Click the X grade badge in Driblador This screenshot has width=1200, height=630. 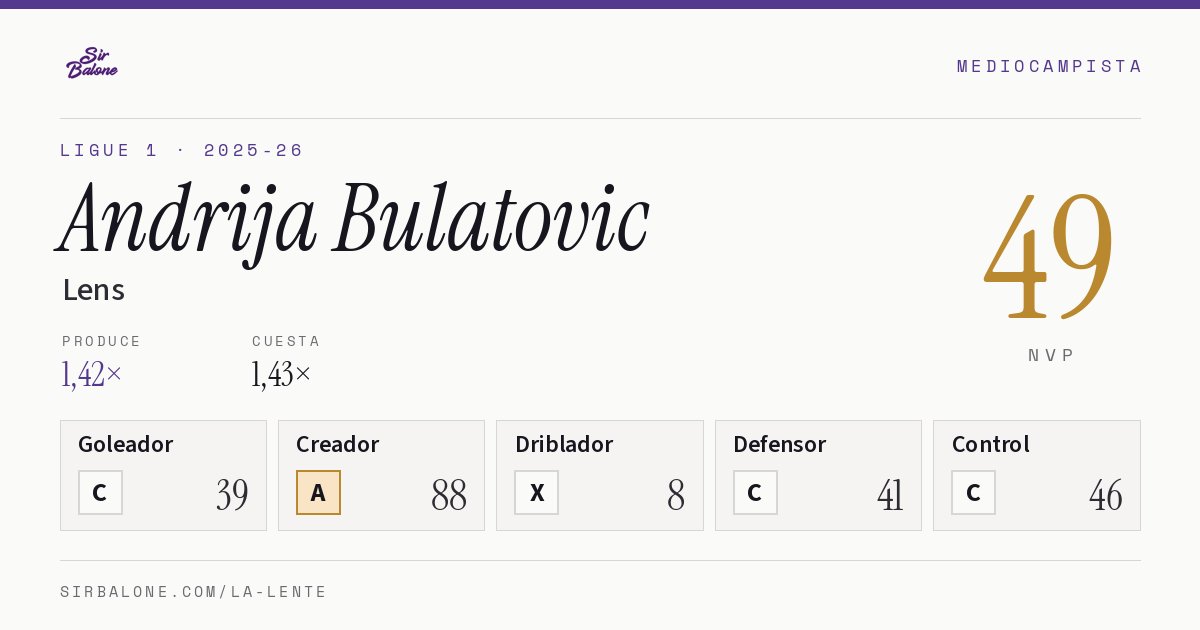coord(537,493)
